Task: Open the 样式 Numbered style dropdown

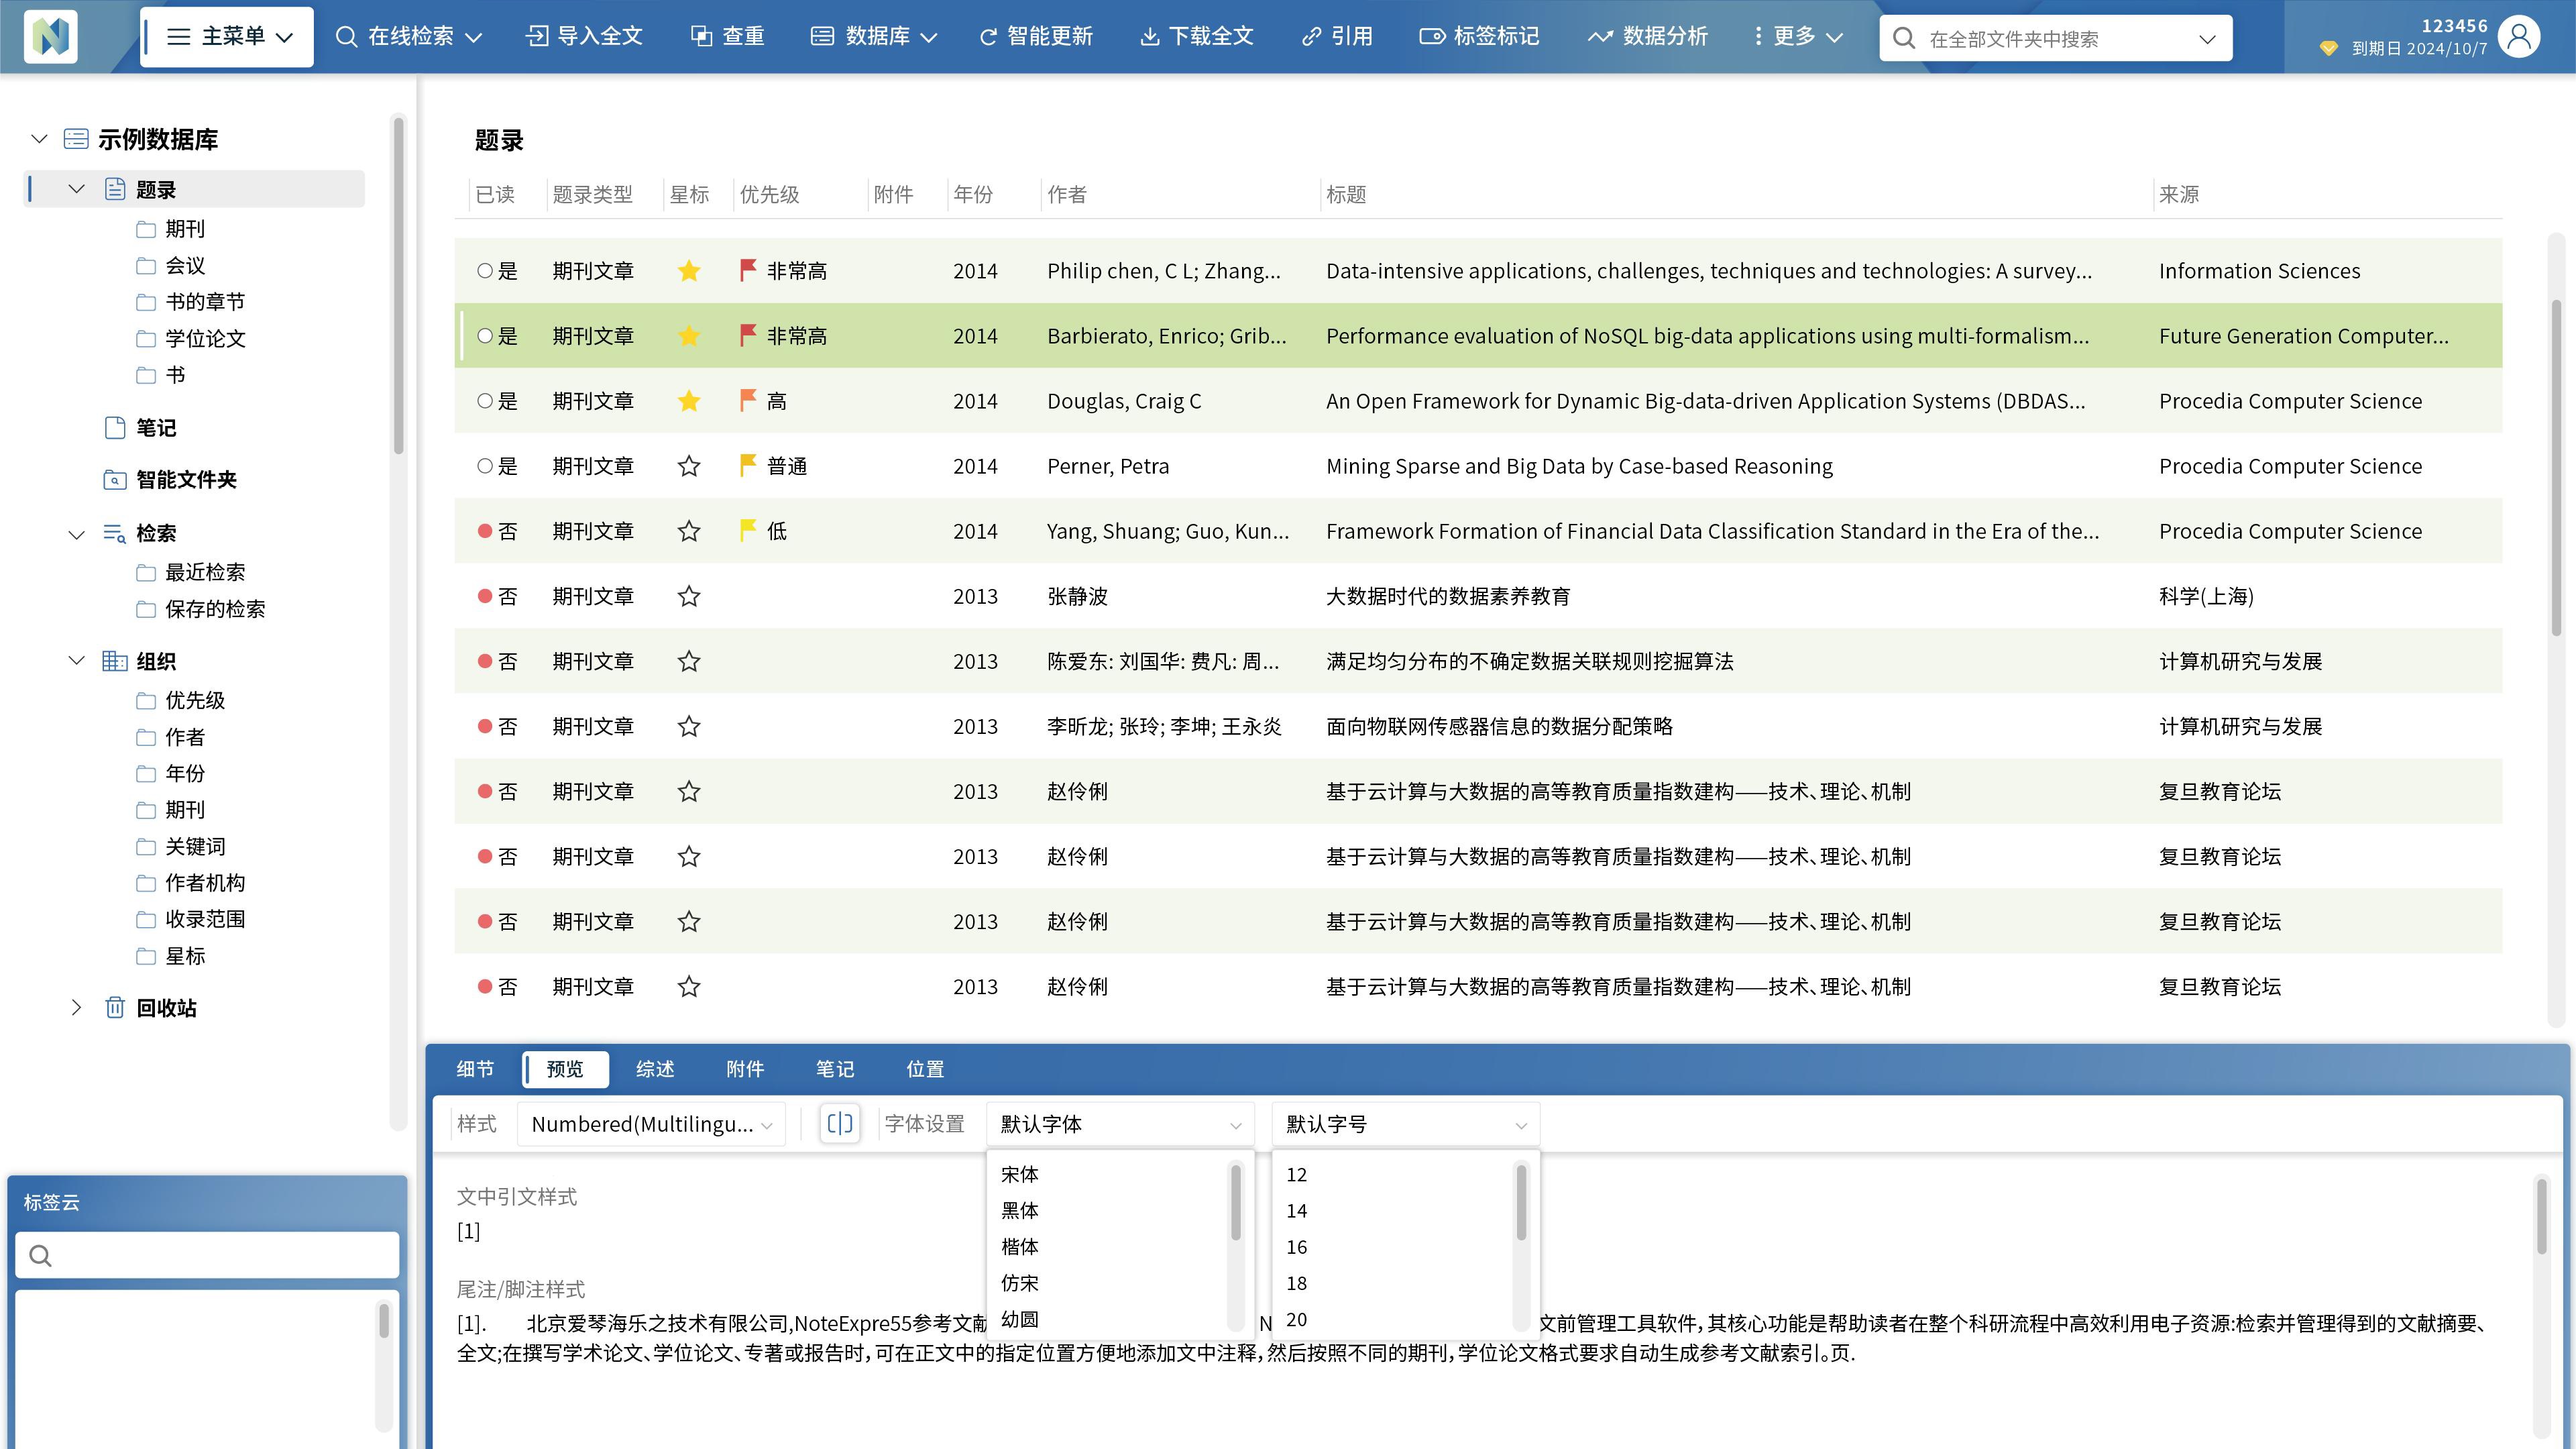Action: [x=651, y=1124]
